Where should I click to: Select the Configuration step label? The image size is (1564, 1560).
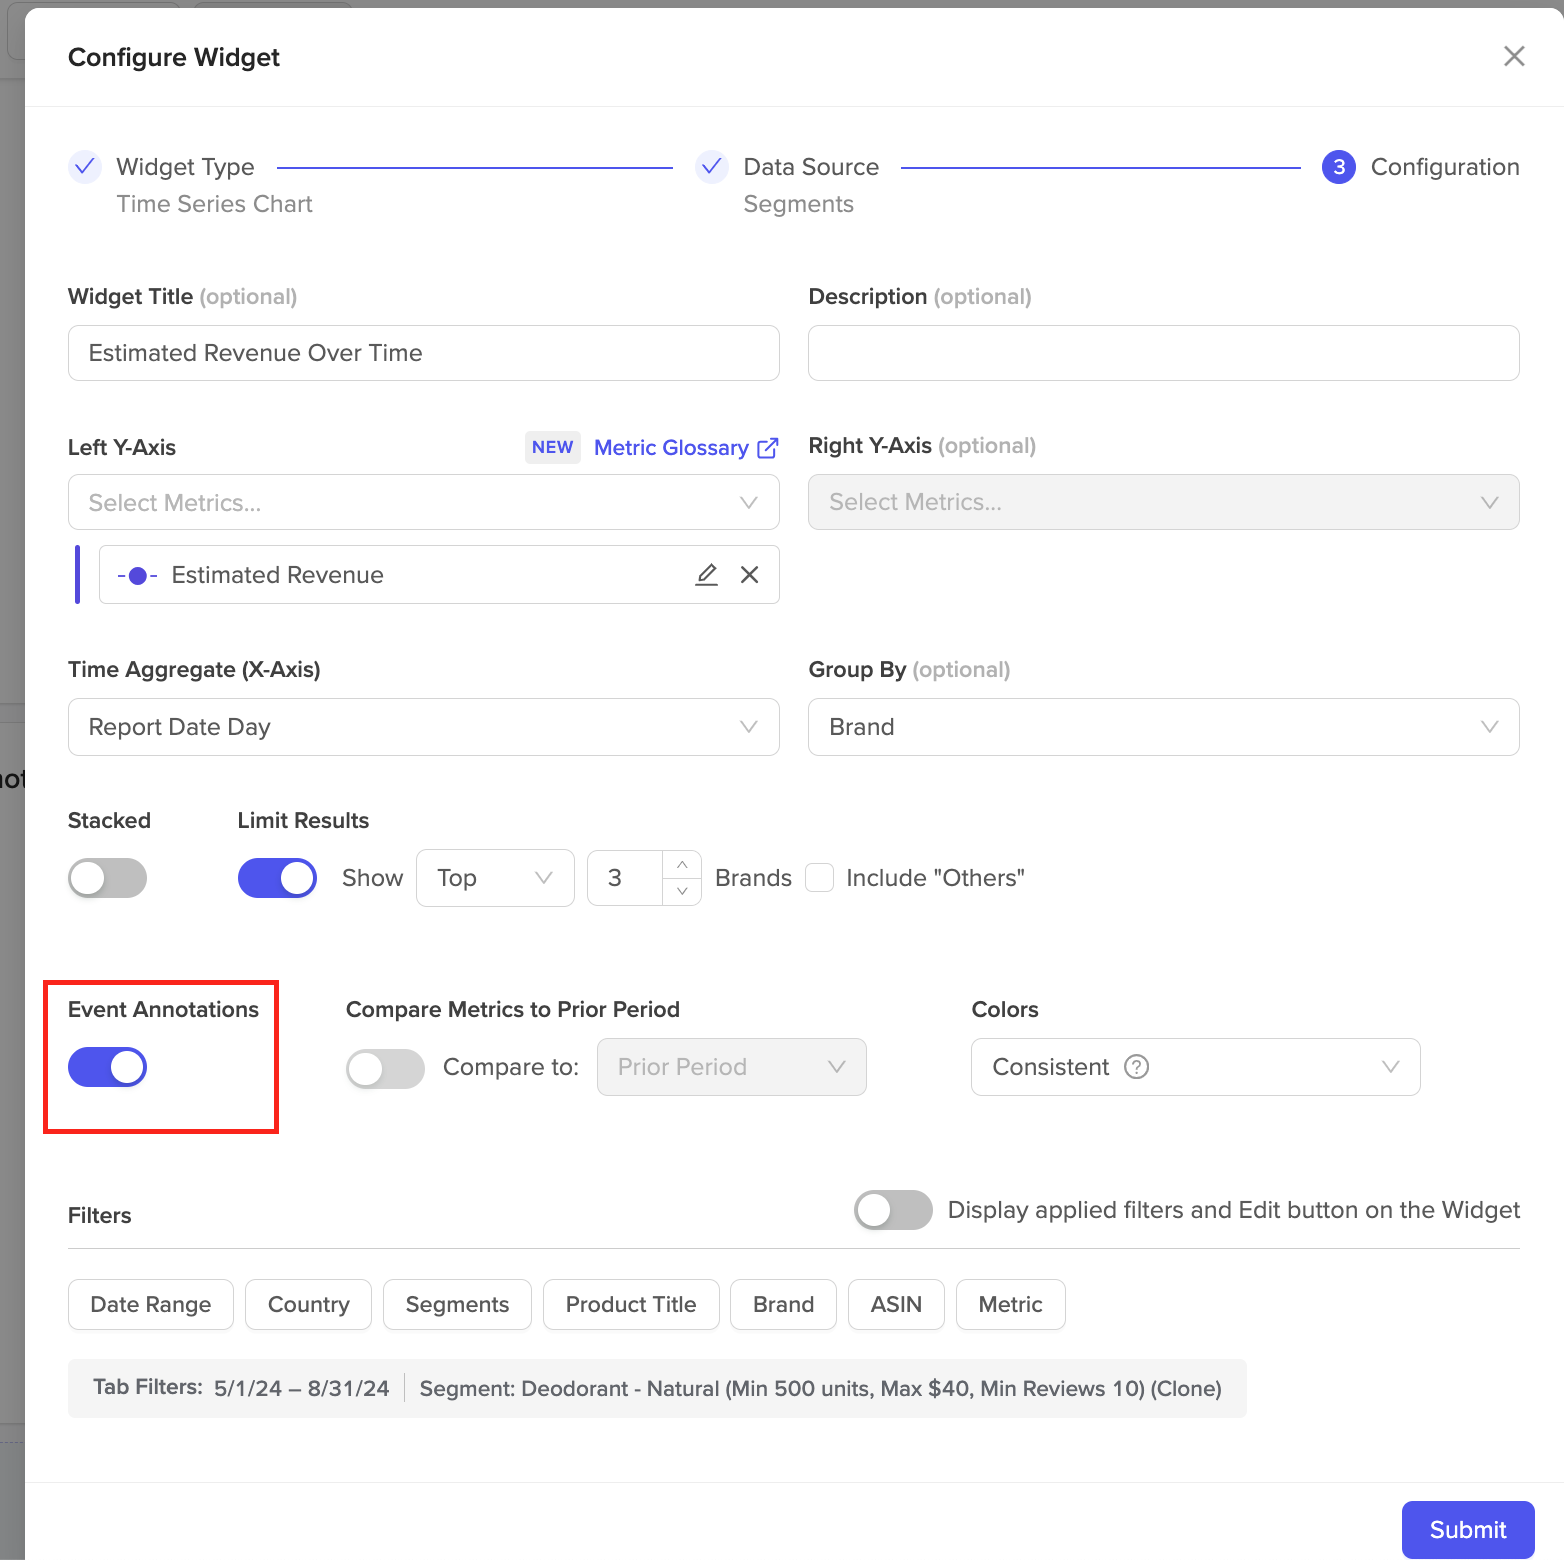click(x=1445, y=167)
